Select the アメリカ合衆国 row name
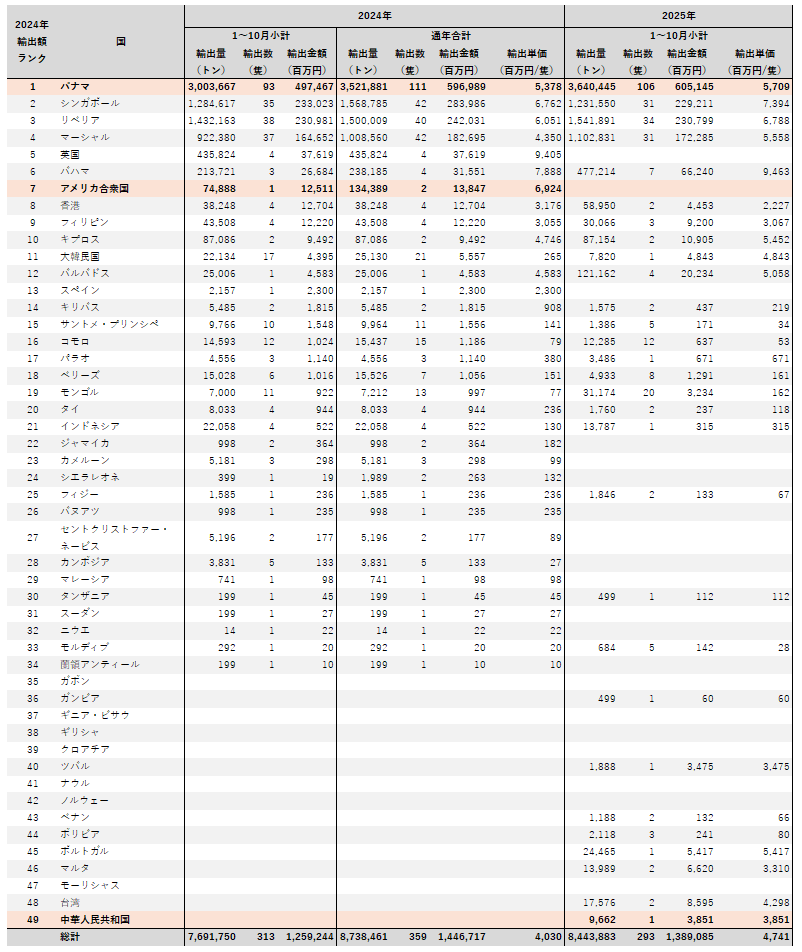Image resolution: width=802 pixels, height=952 pixels. click(x=95, y=188)
